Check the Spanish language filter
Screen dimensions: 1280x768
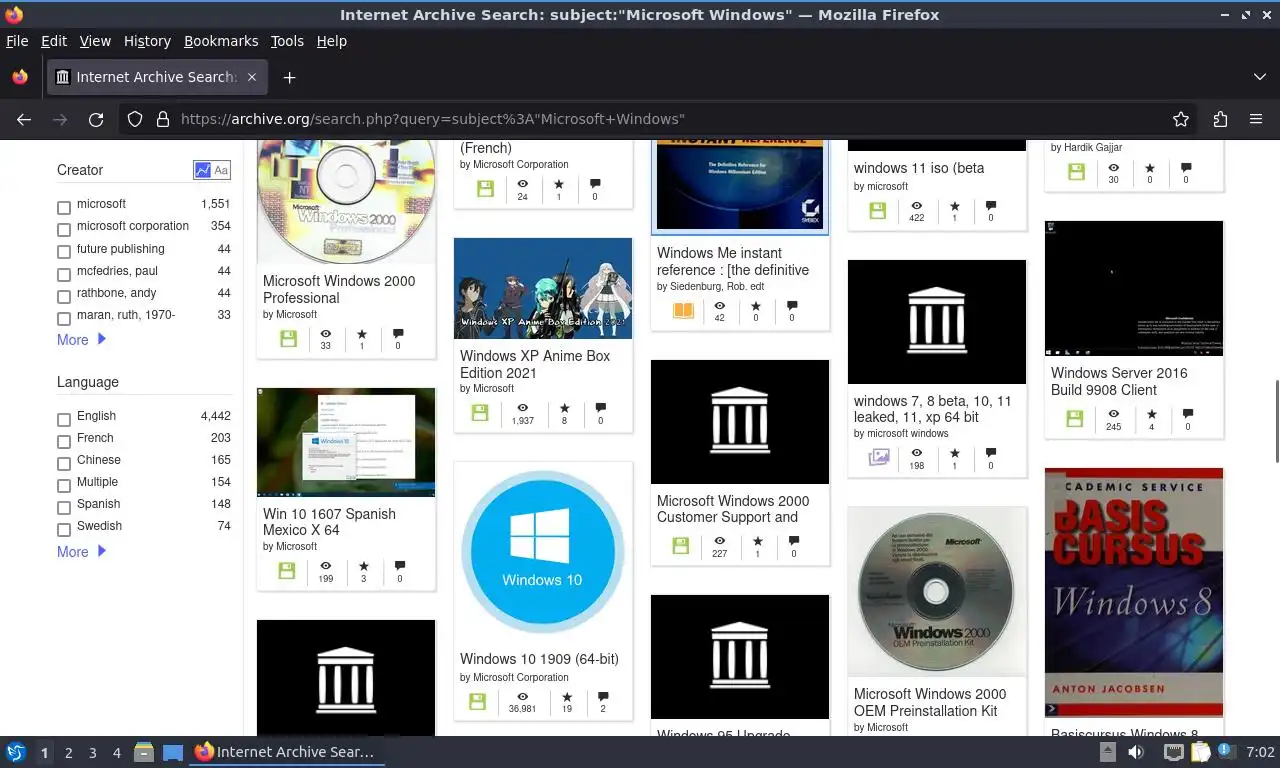(64, 508)
